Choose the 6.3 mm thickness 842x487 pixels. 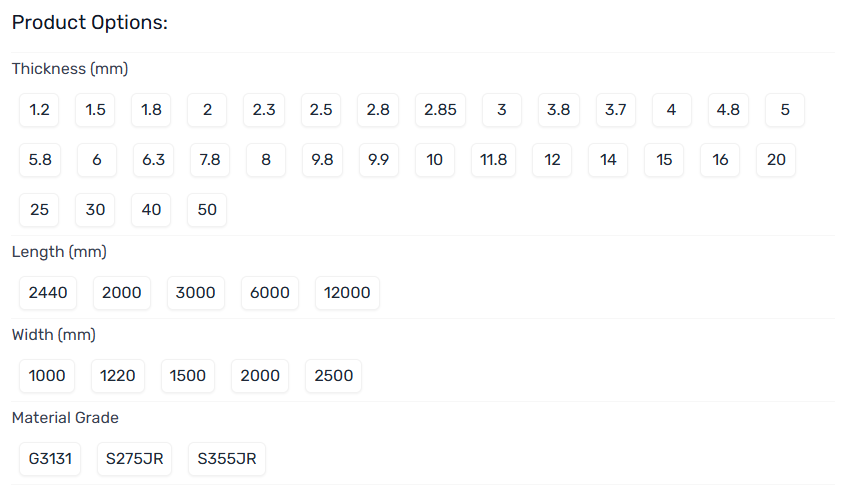coord(153,160)
